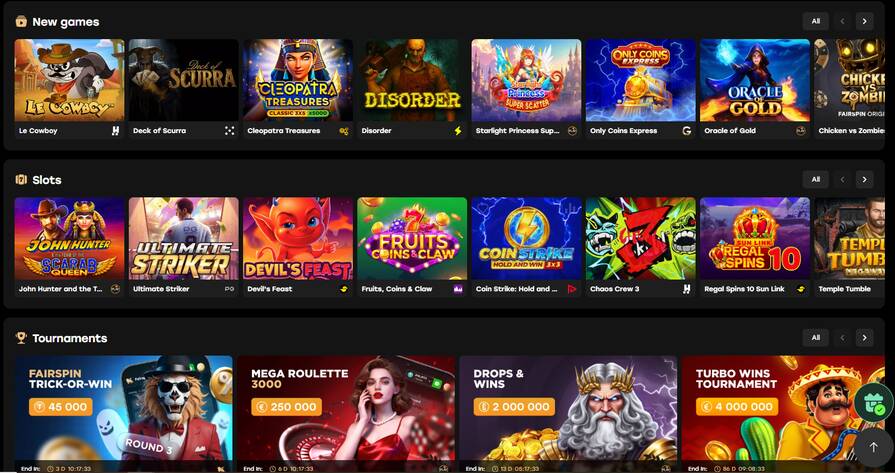Click the provider icon beside Fruits, Coins & Claw

point(458,289)
